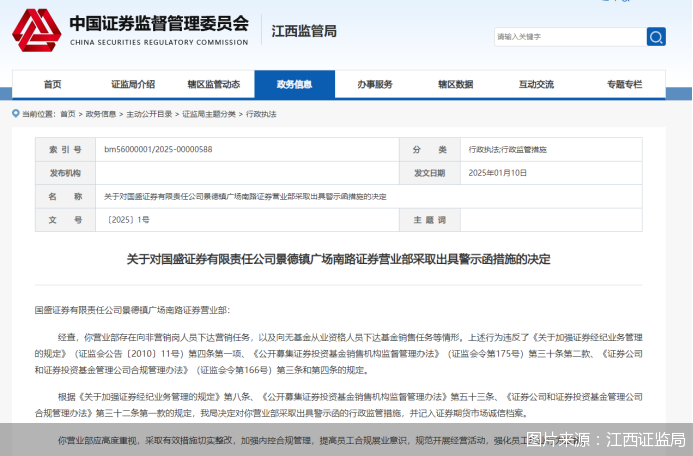693x456 pixels.
Task: Click the 江西监管局 header text
Action: (x=304, y=31)
